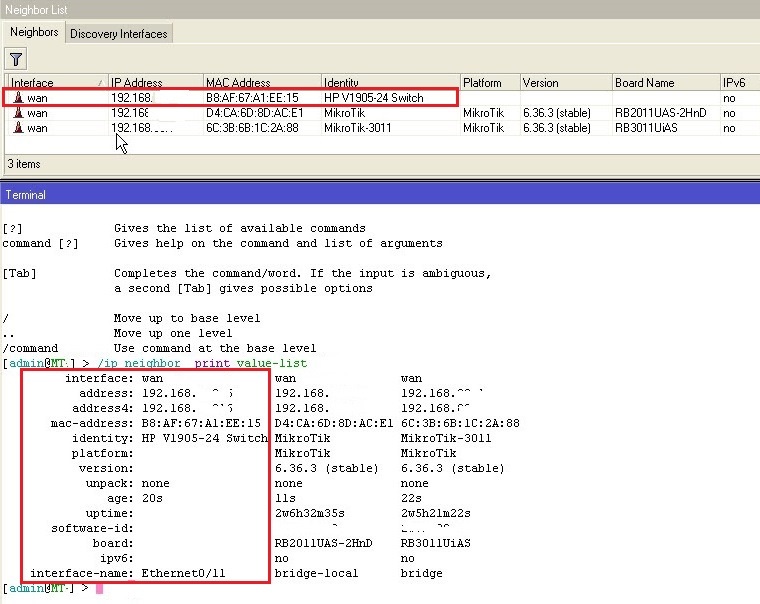Image resolution: width=760 pixels, height=604 pixels.
Task: Click uptime 2w6h32m35s in terminal
Action: [x=309, y=513]
